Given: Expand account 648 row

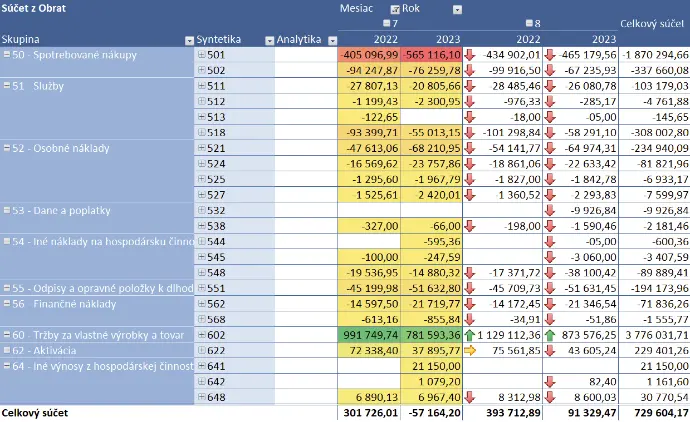Looking at the screenshot, I should (202, 397).
